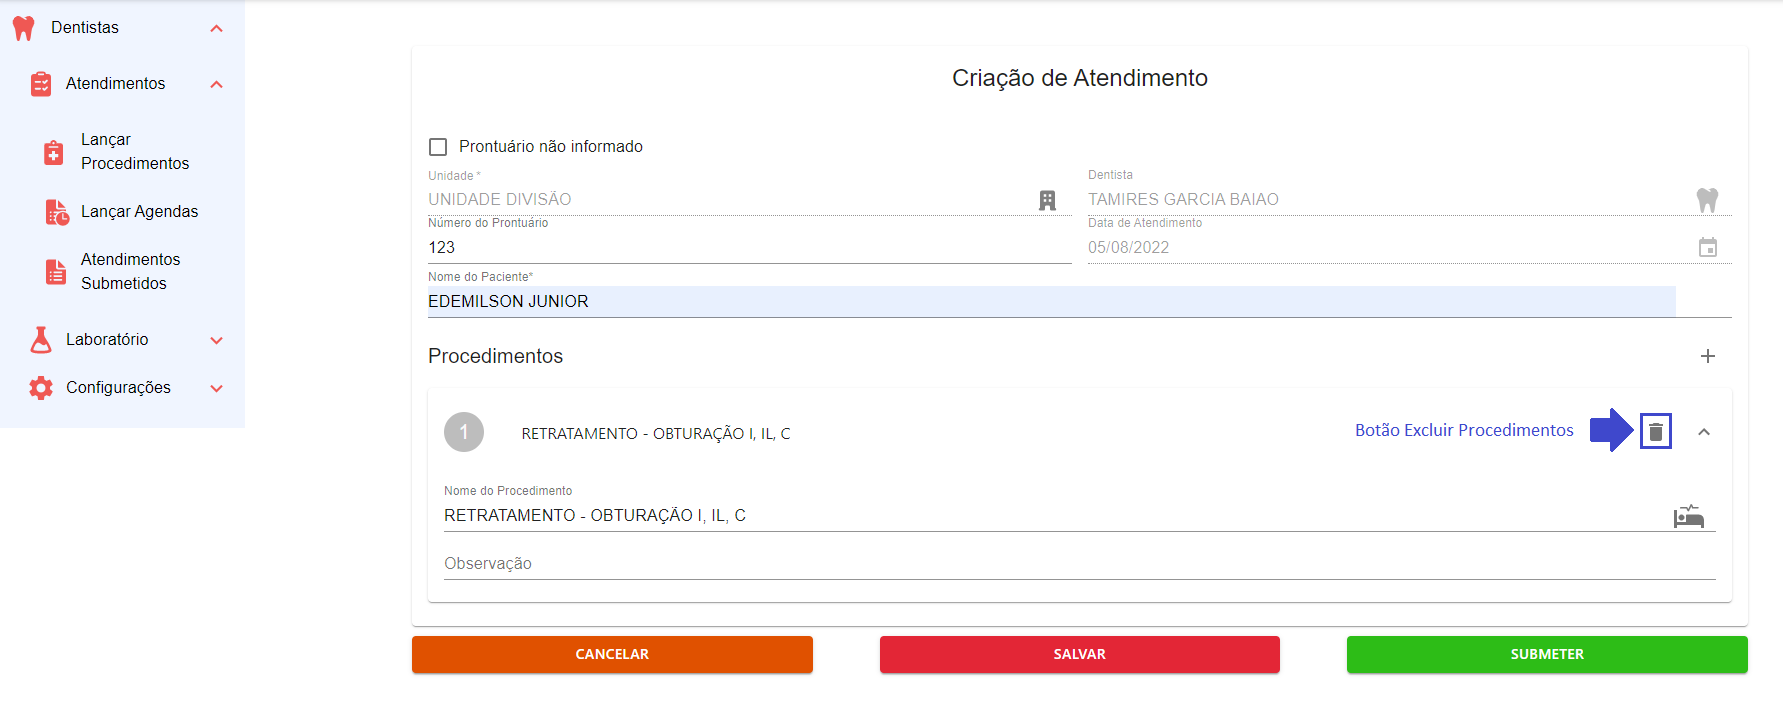Go to Atendimentos Submetidos page
The width and height of the screenshot is (1783, 724).
(130, 271)
